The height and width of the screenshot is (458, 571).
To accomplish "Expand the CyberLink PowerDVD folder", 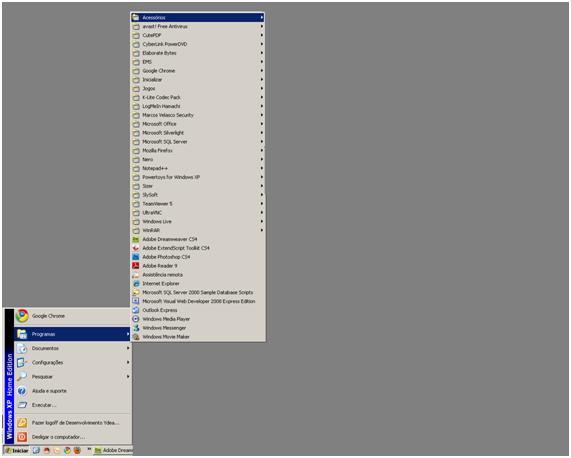I will click(198, 44).
